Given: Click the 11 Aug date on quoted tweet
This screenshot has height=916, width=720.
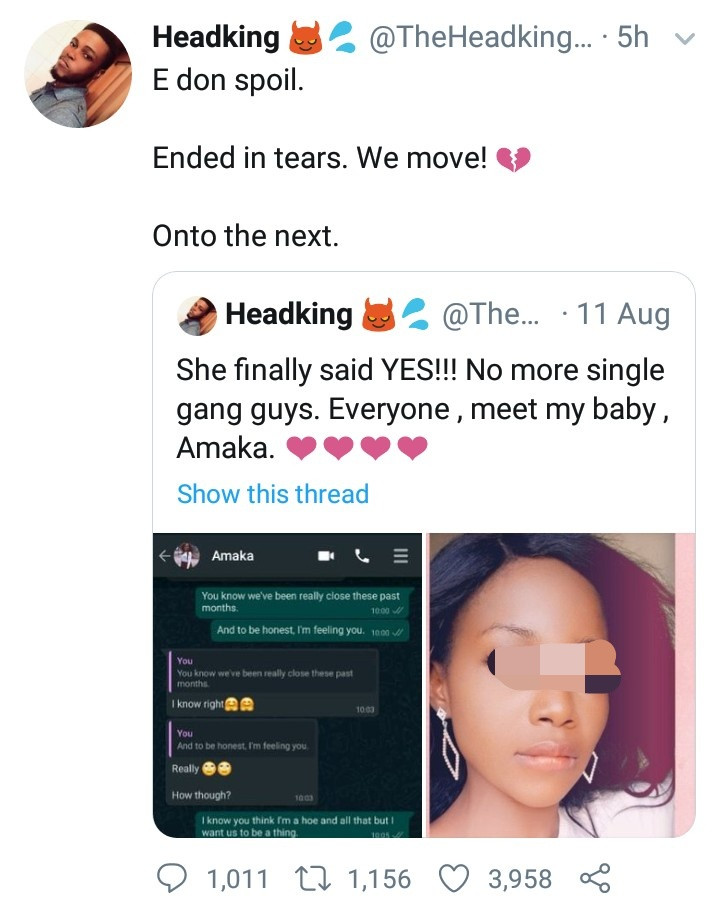Looking at the screenshot, I should [x=623, y=315].
